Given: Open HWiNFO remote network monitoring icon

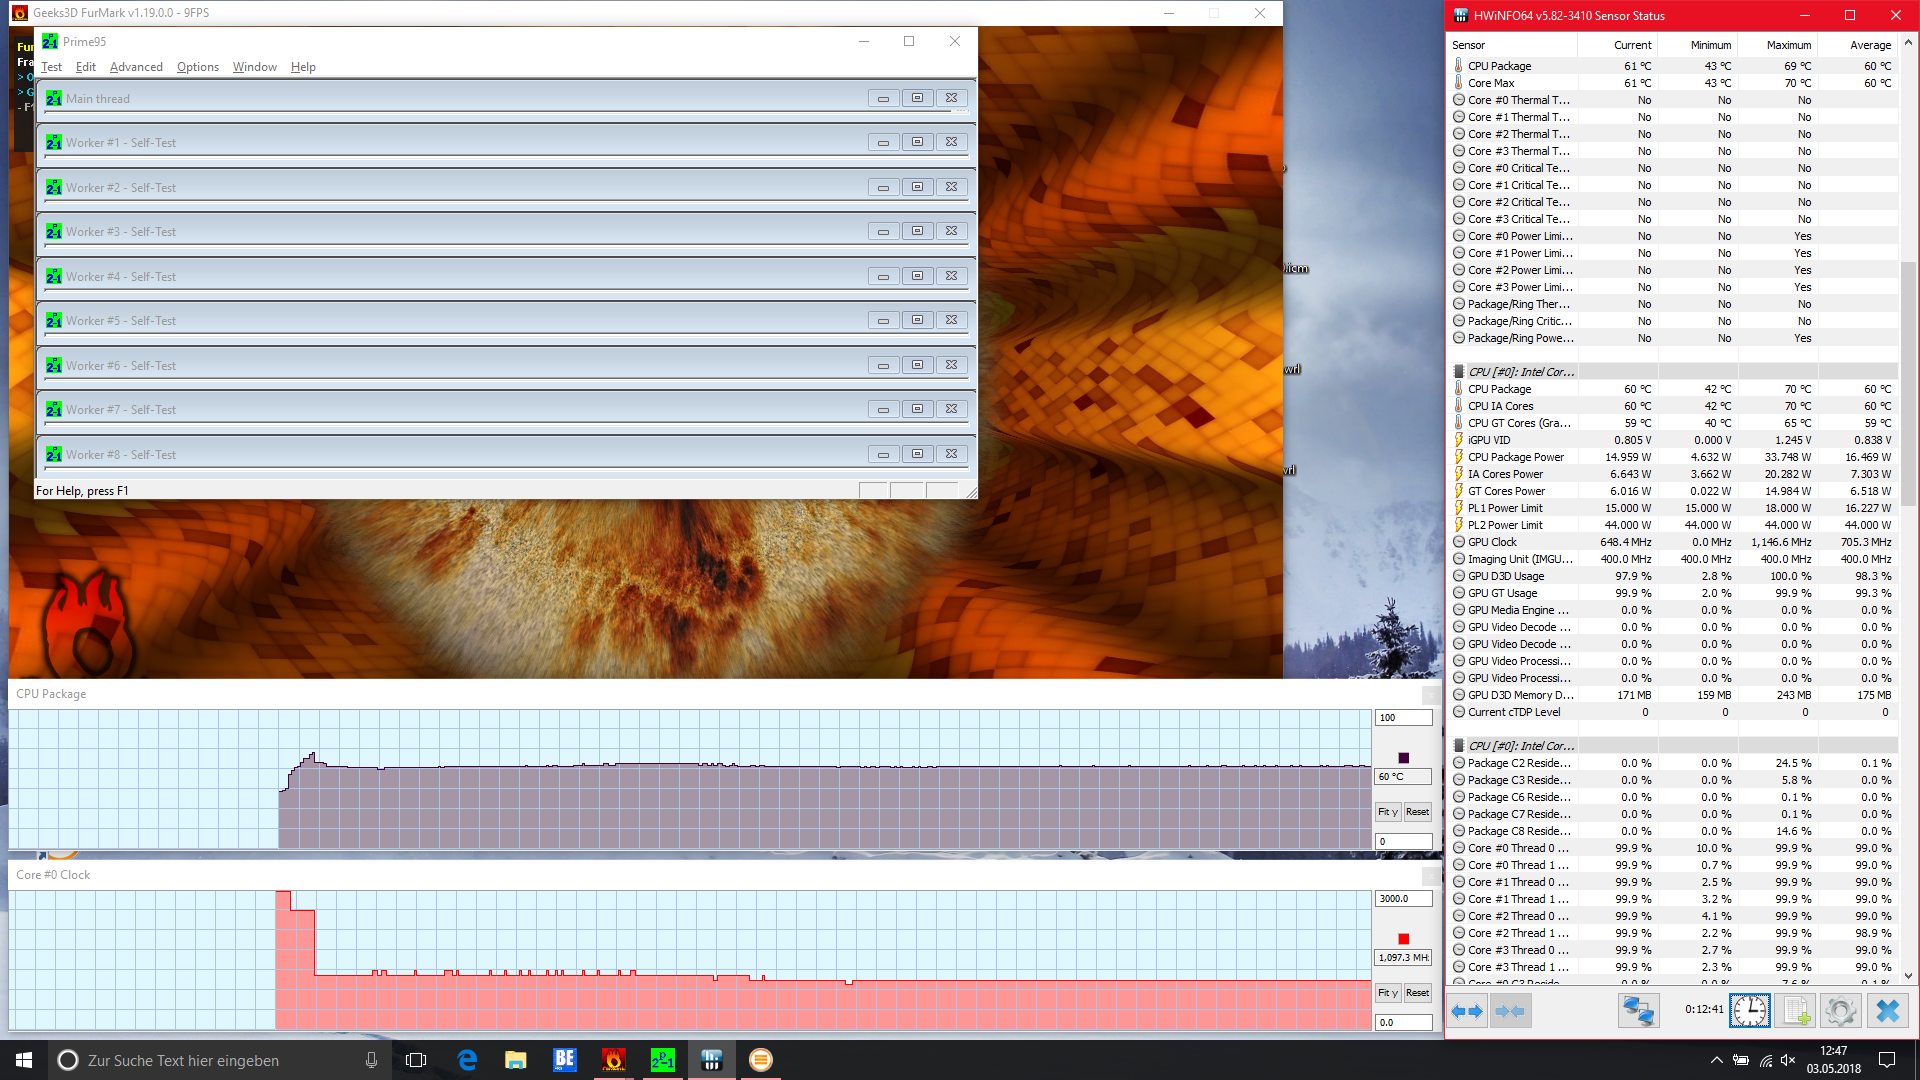Looking at the screenshot, I should (1638, 1012).
